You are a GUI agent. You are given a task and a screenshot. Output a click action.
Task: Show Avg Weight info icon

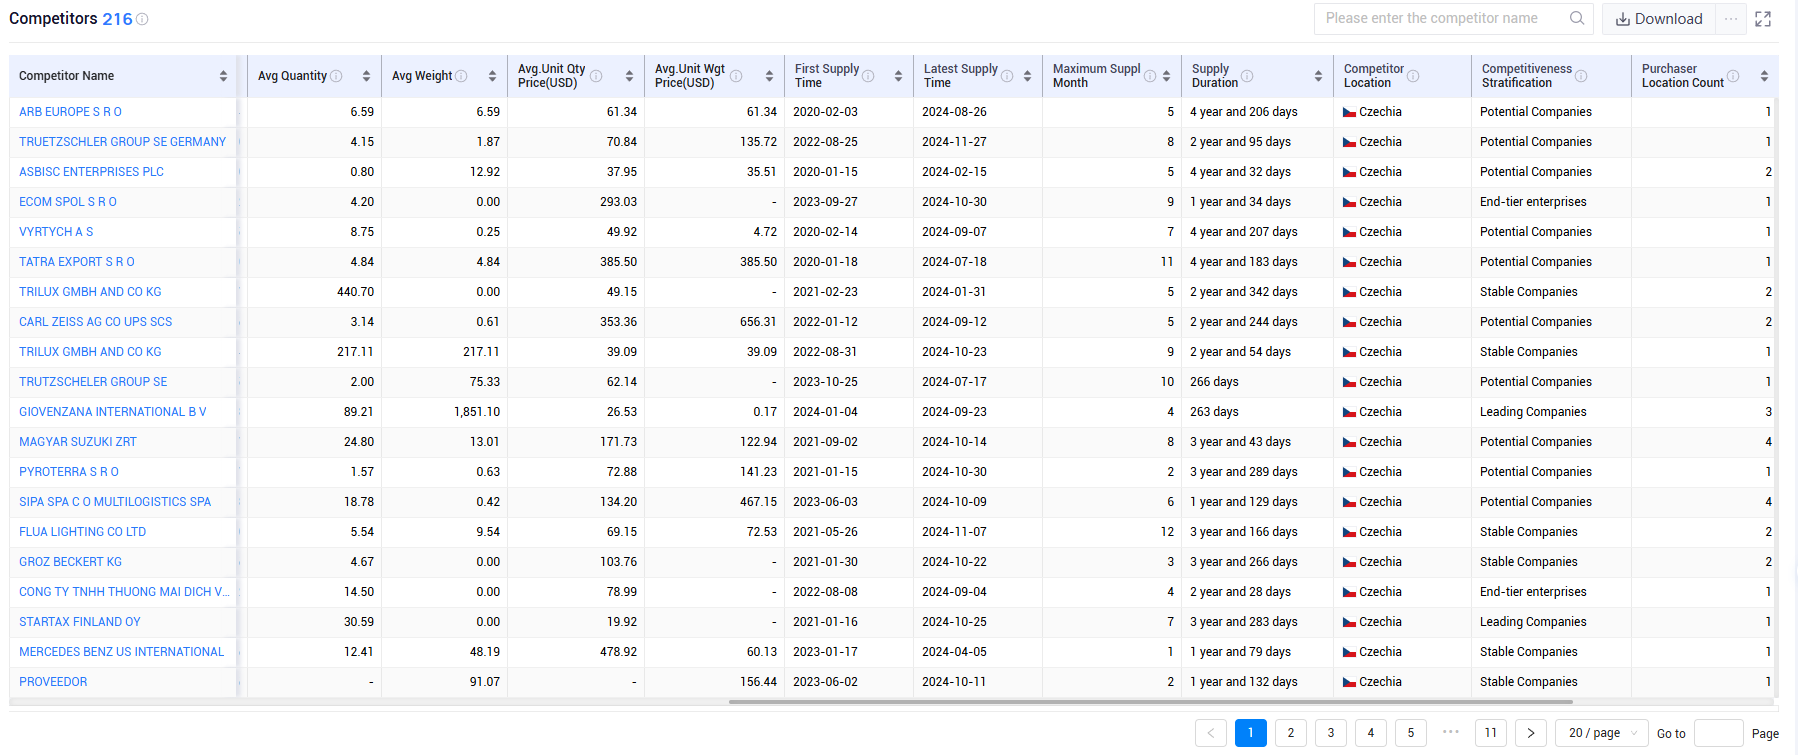point(461,76)
